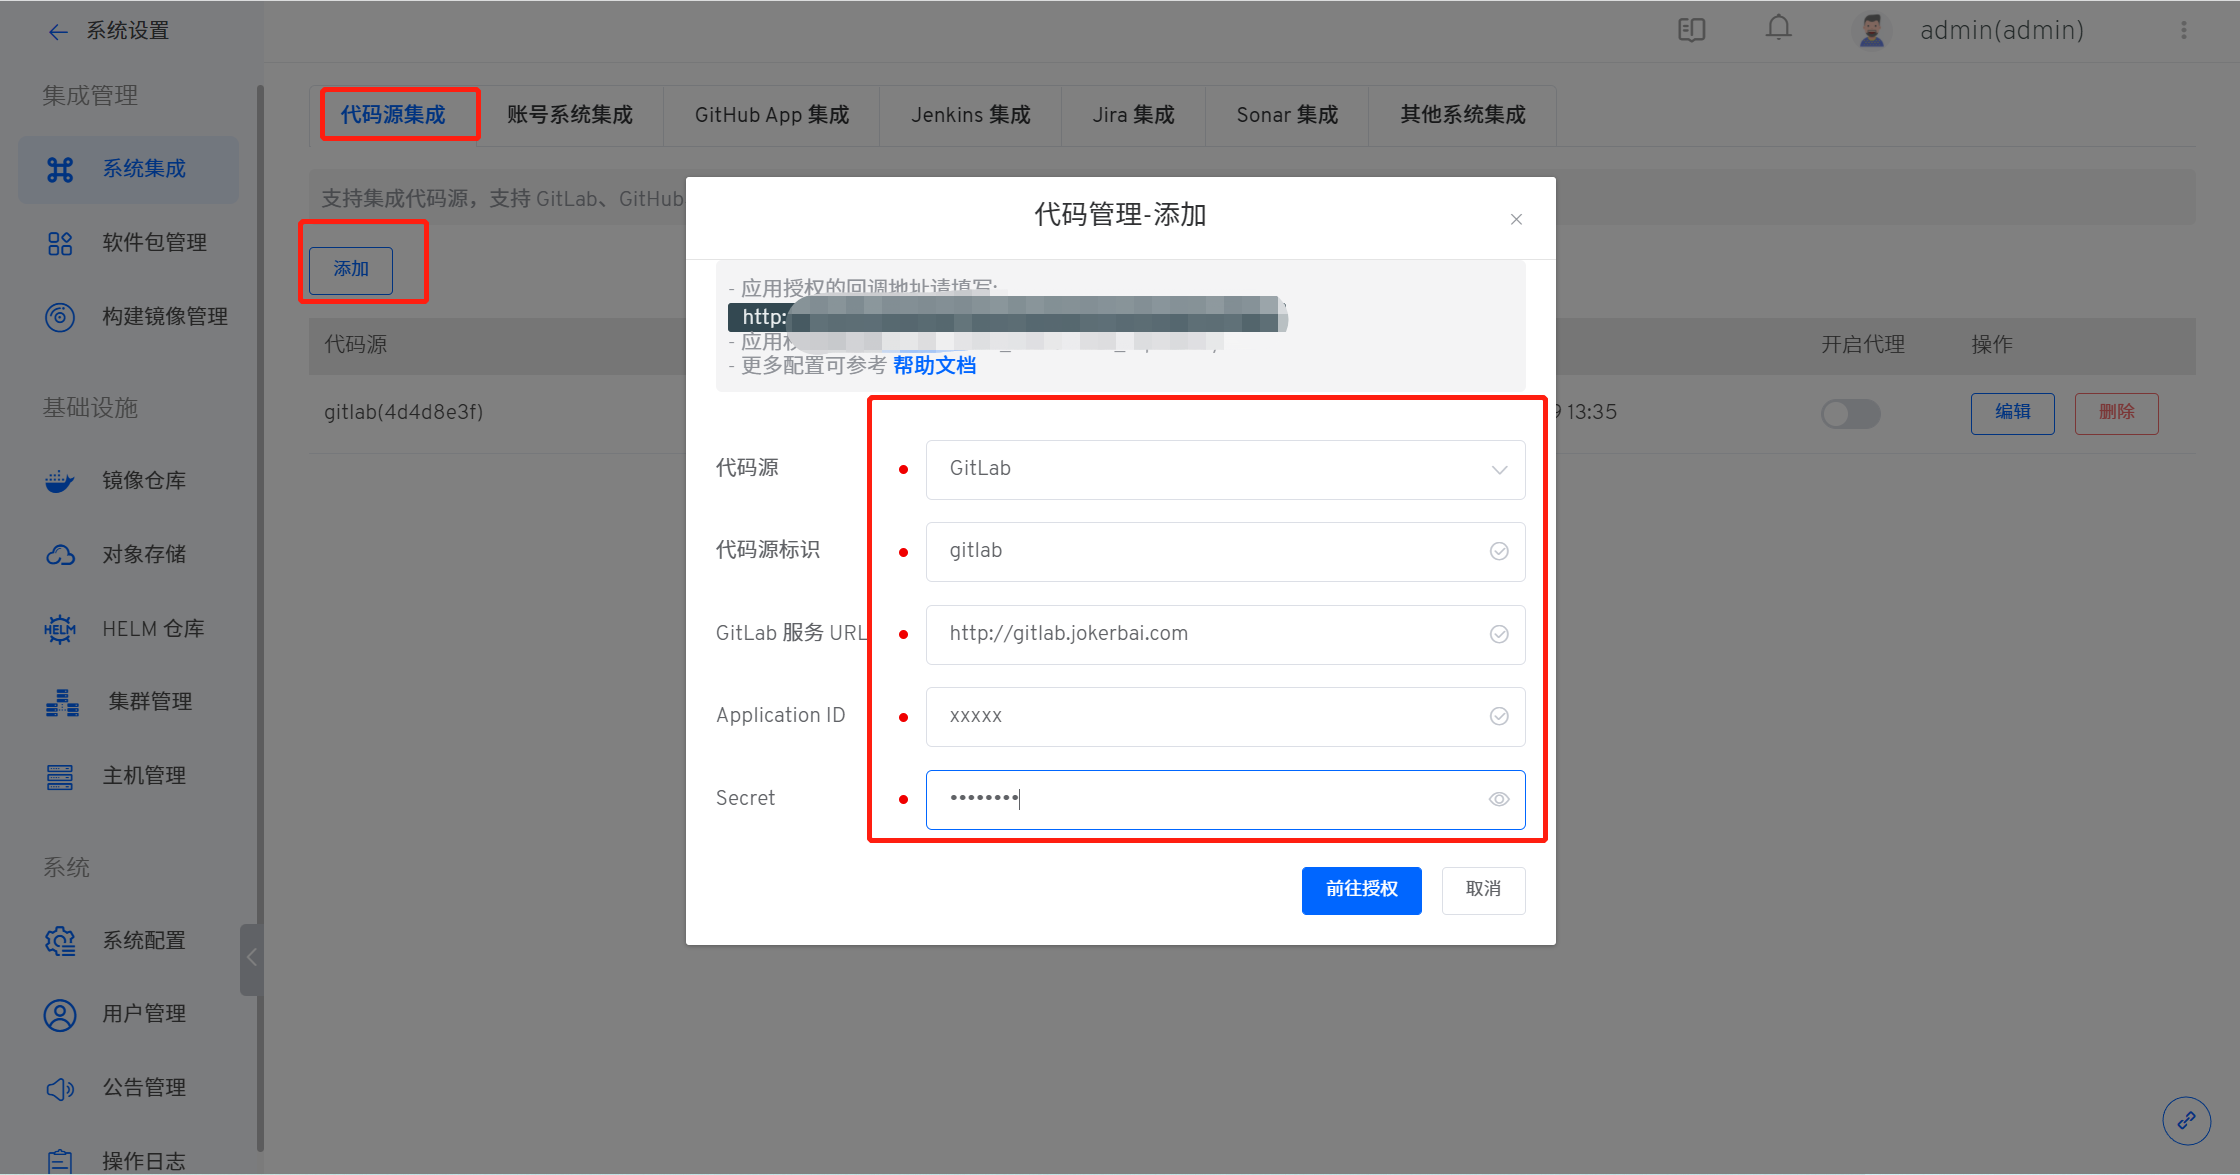The image size is (2240, 1175).
Task: Click the 主机管理 server icon
Action: tap(60, 776)
